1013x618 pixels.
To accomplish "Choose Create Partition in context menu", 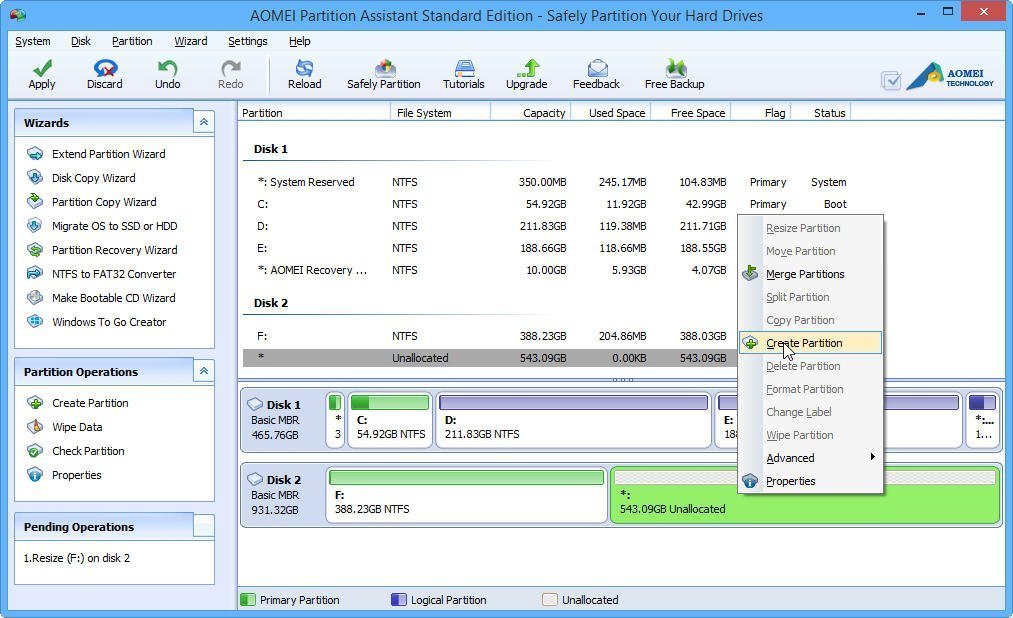I will click(810, 343).
